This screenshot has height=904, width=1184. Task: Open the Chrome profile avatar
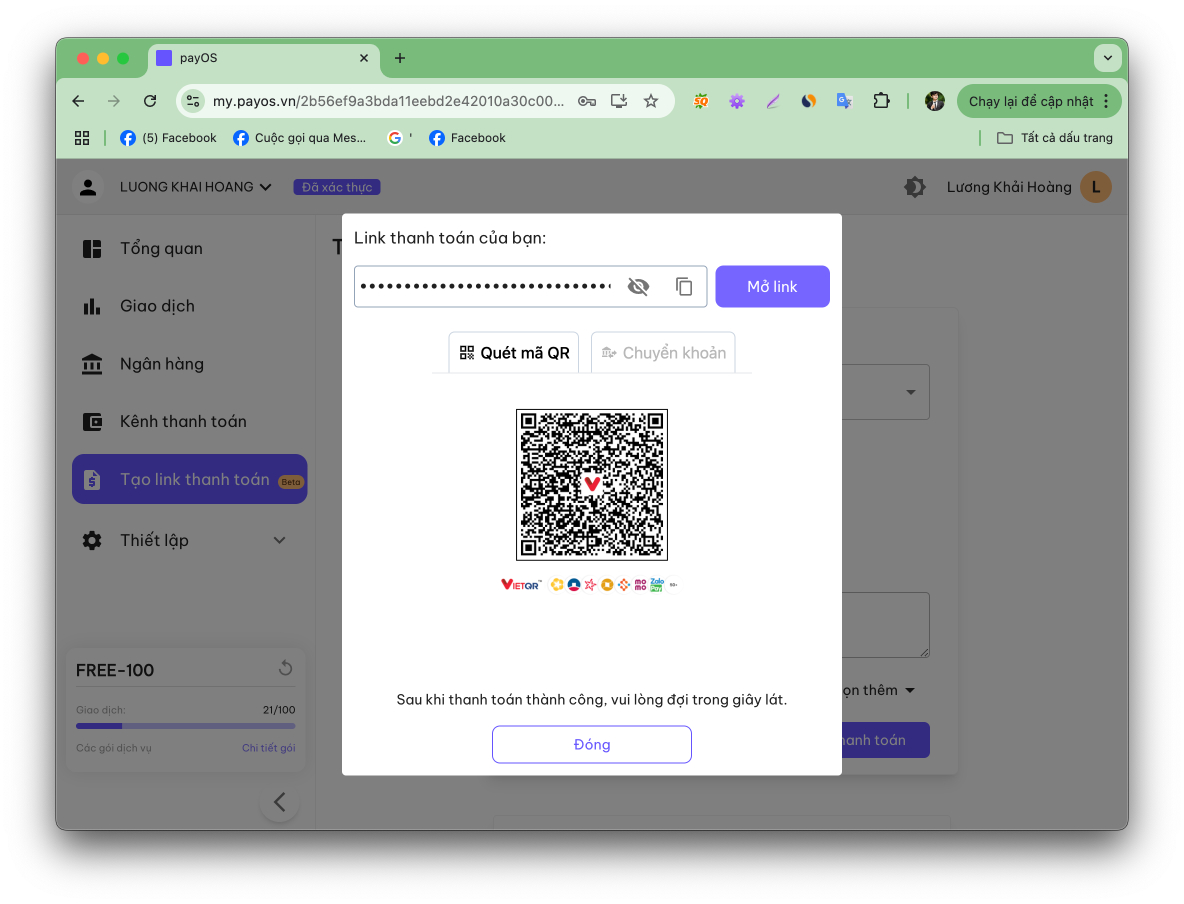tap(935, 101)
